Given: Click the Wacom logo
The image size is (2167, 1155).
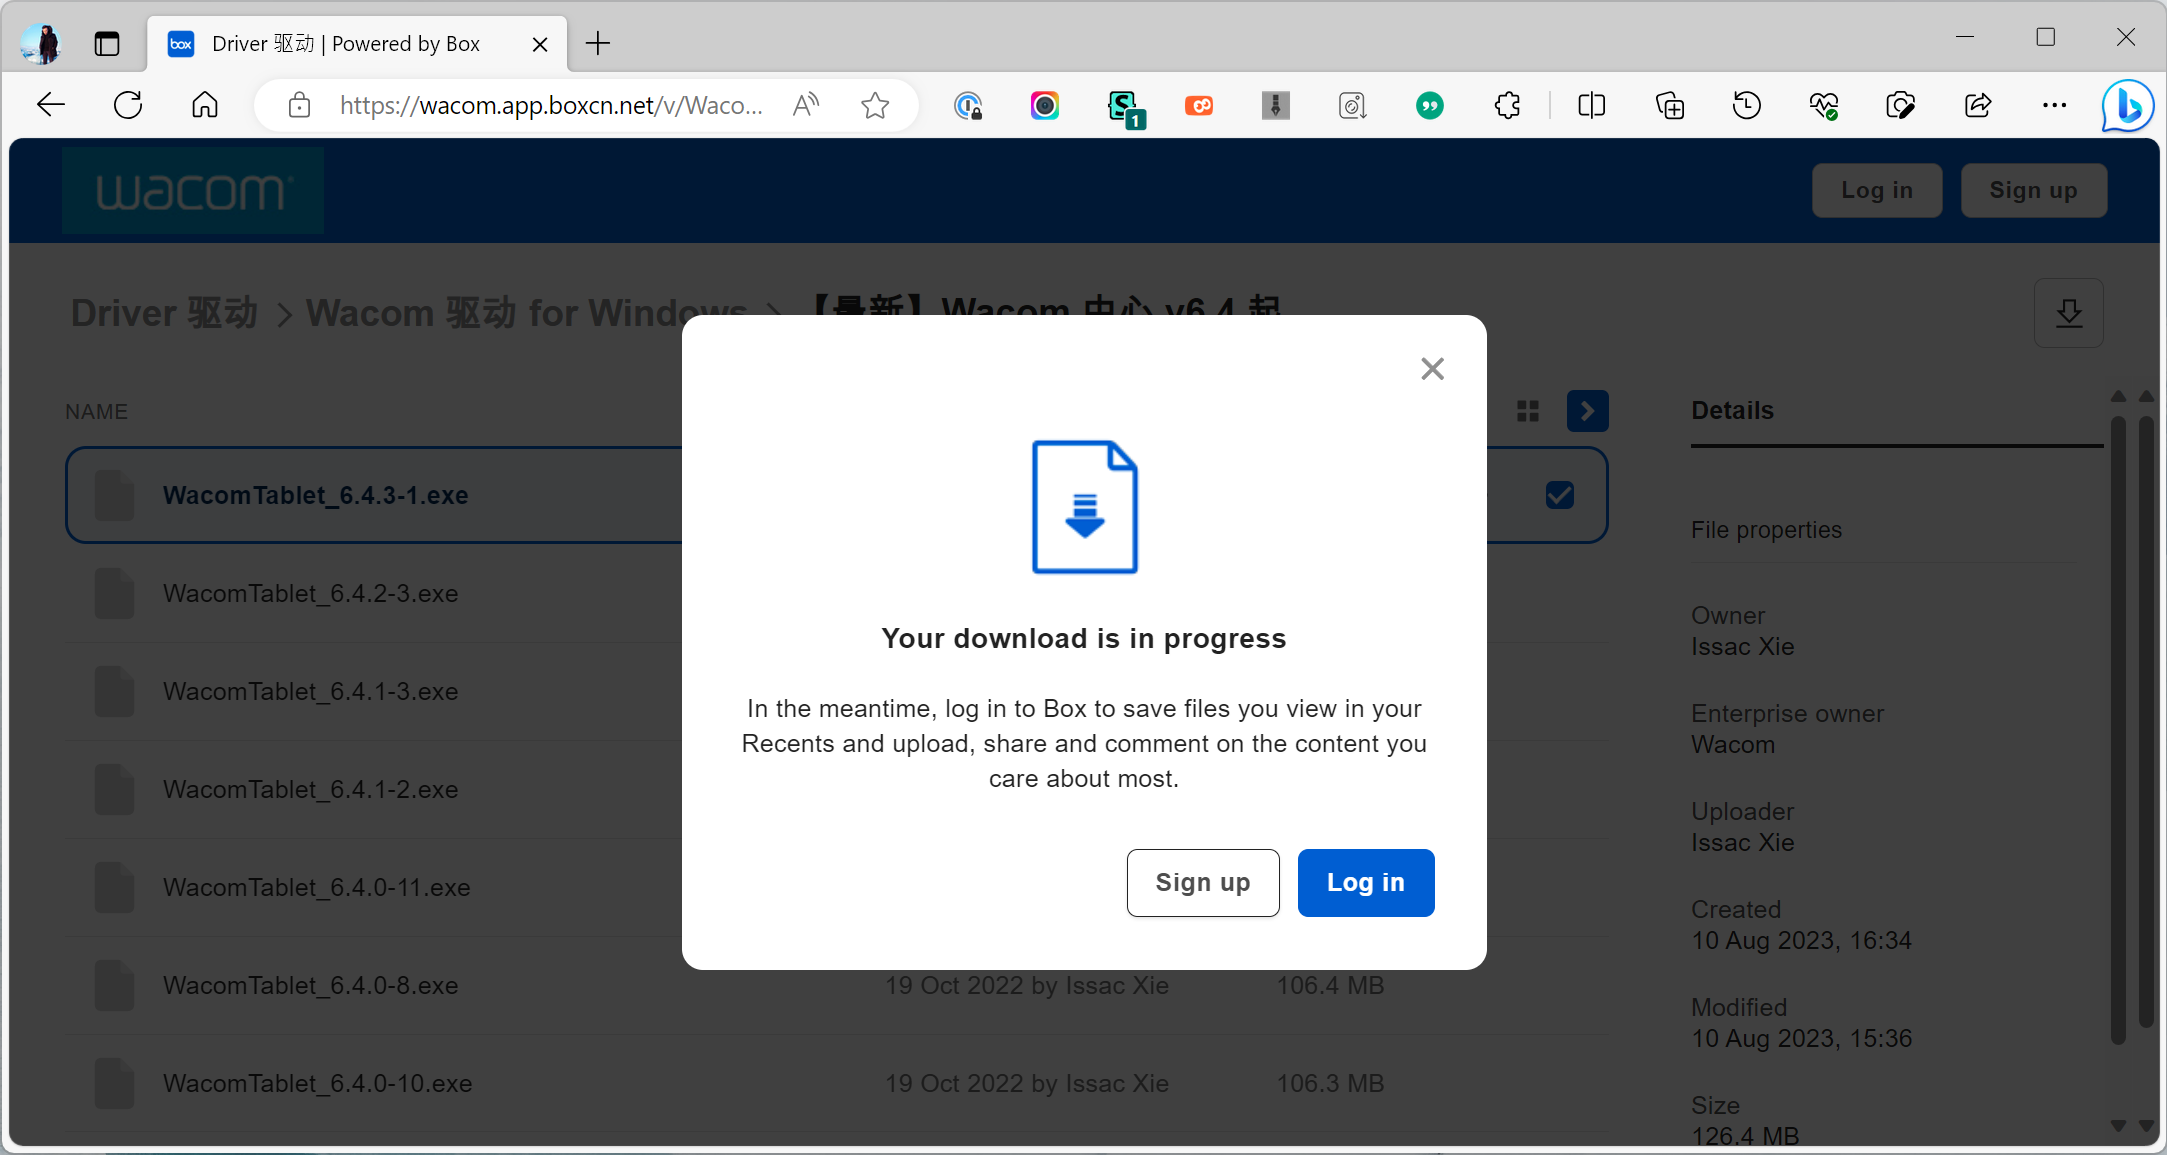Looking at the screenshot, I should point(193,191).
